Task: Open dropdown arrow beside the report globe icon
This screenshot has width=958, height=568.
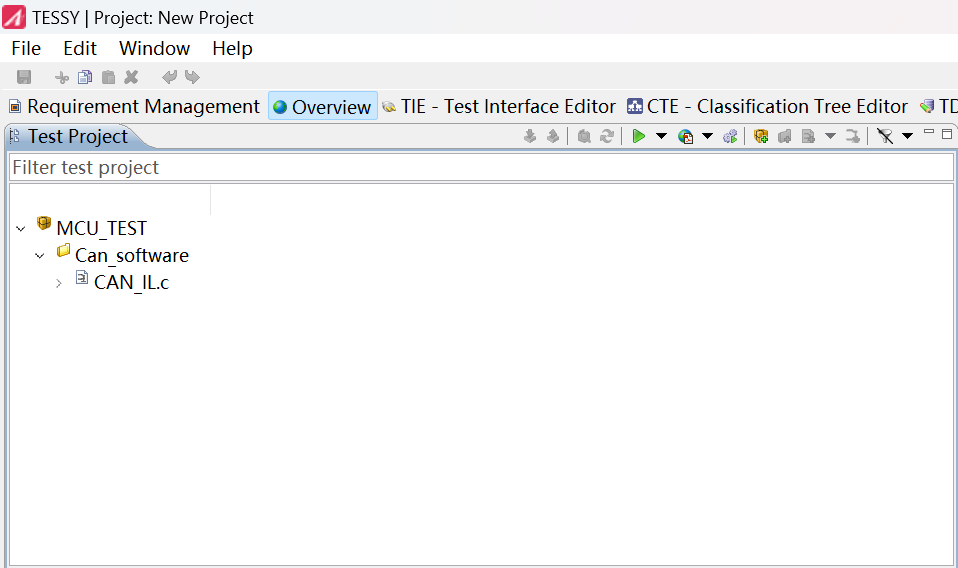Action: click(x=708, y=136)
